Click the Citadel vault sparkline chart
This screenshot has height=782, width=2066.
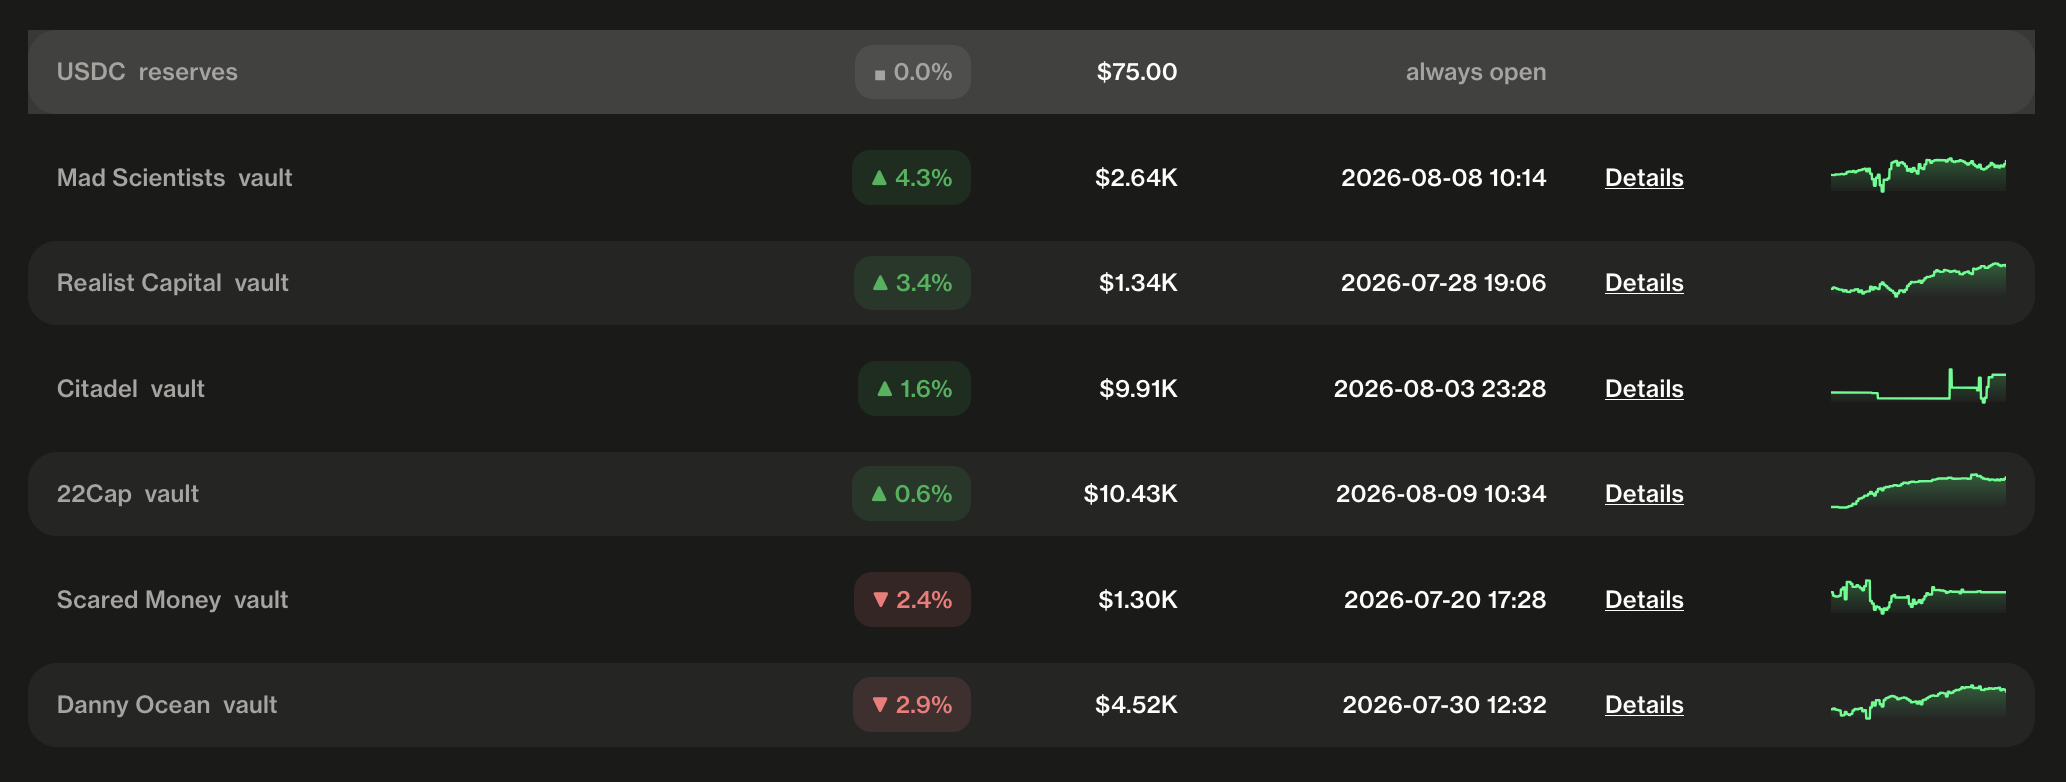1918,386
